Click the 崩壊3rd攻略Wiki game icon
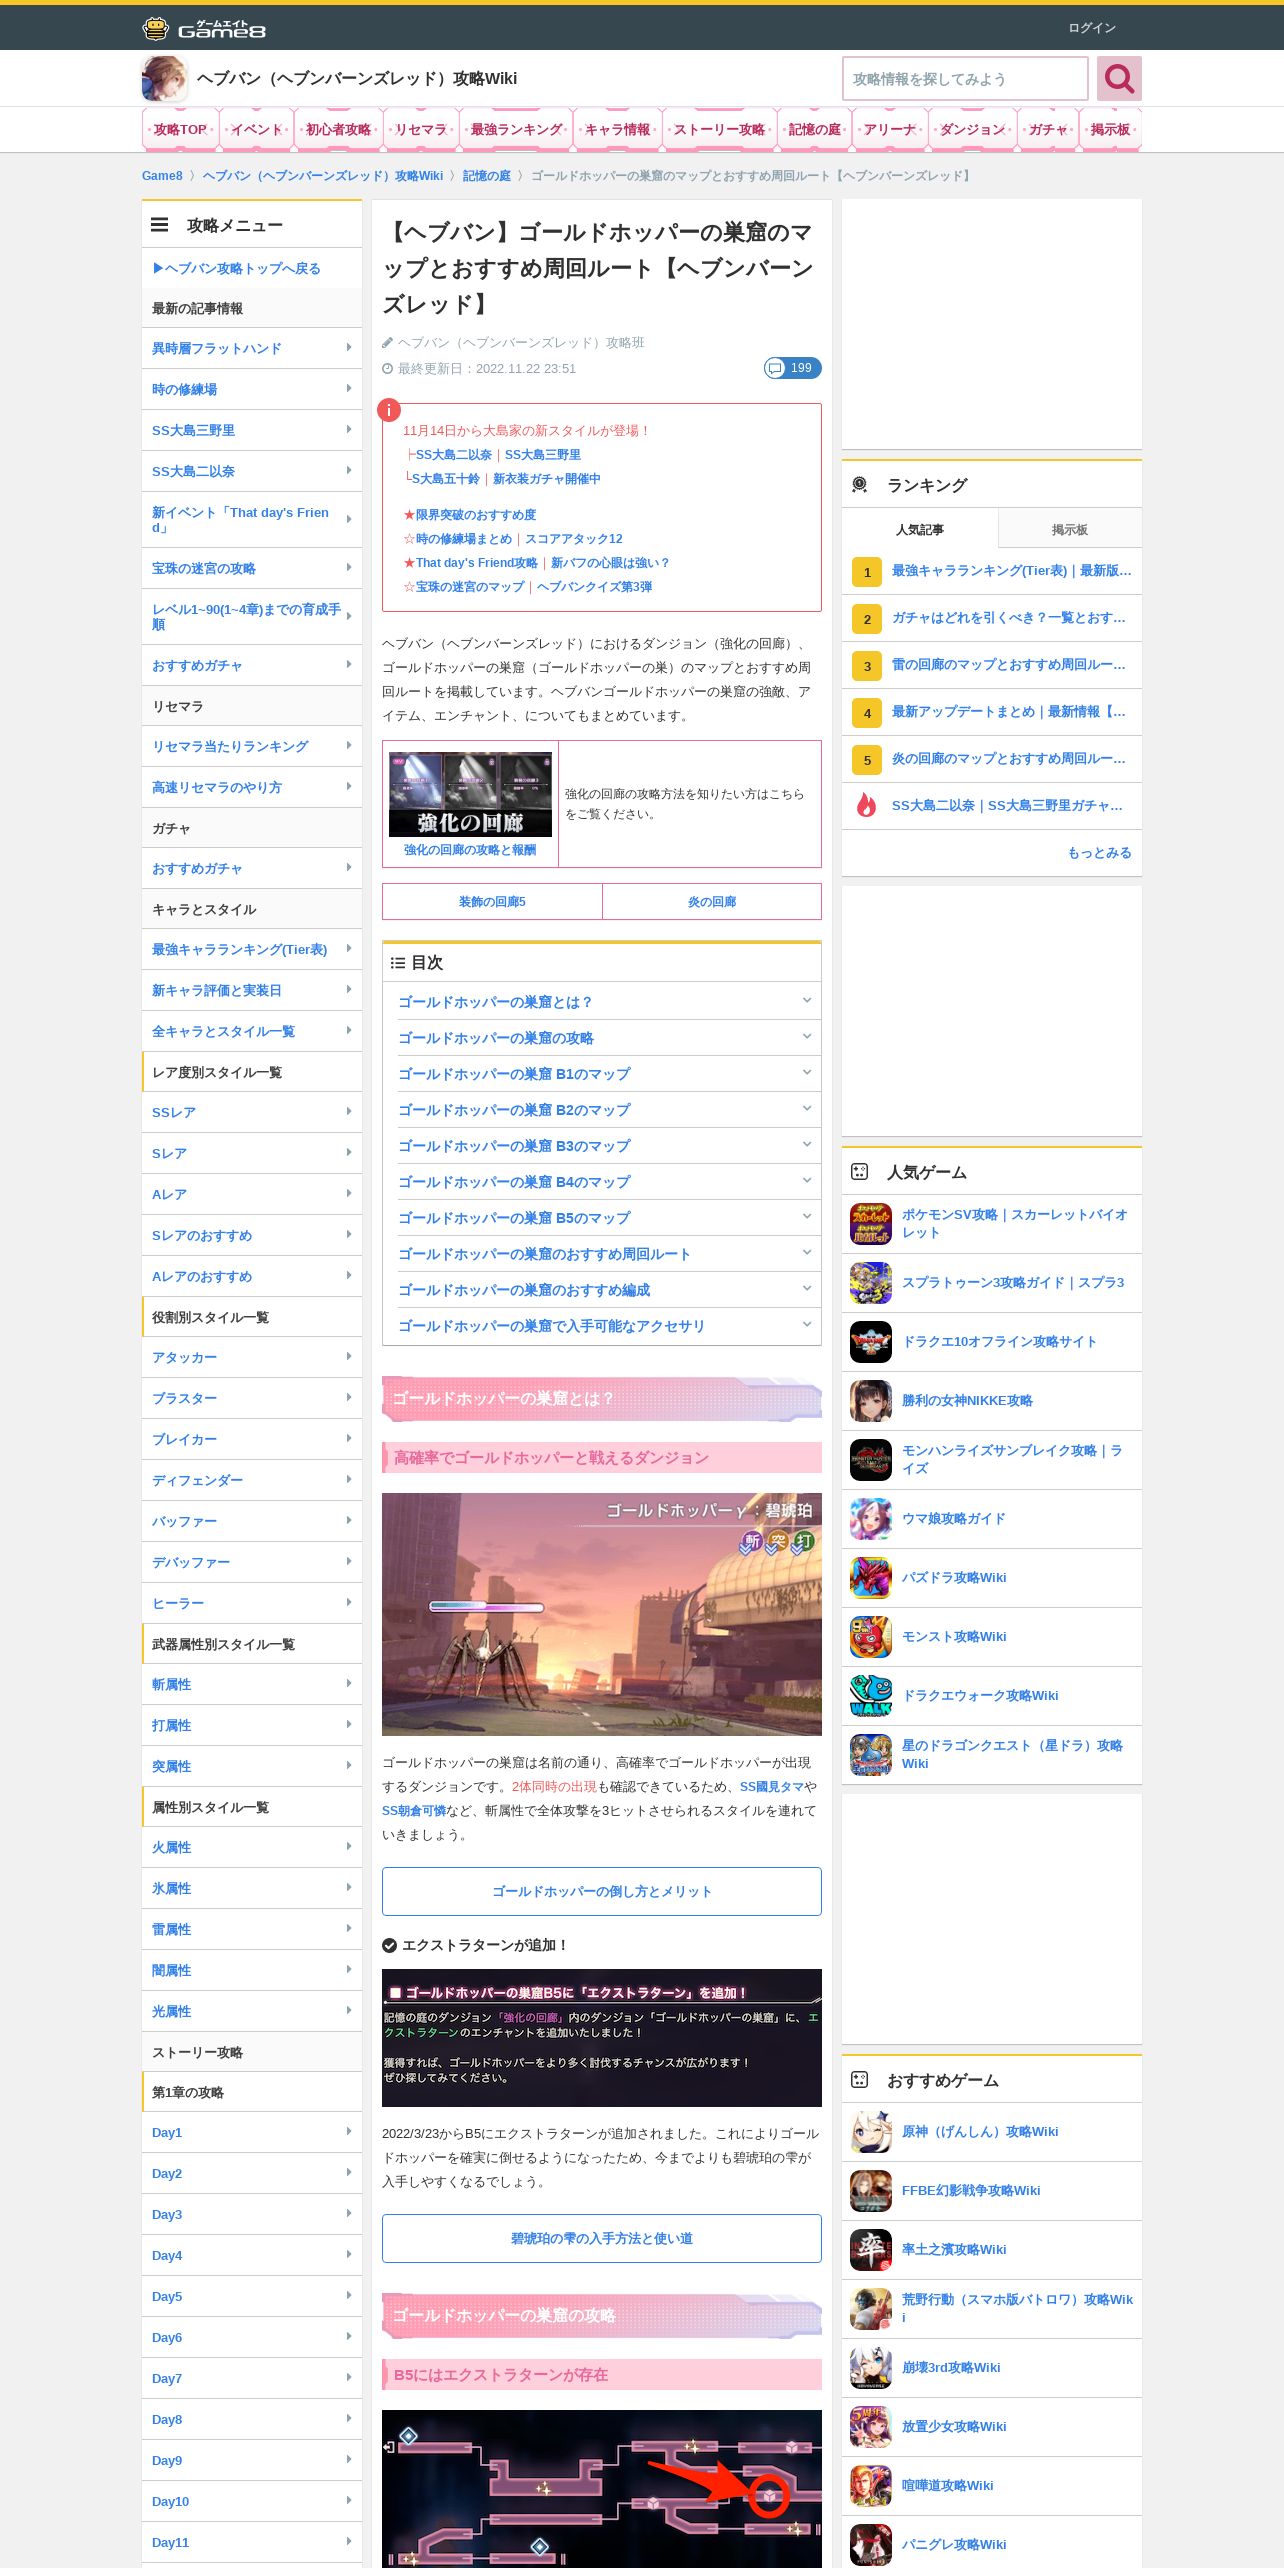Viewport: 1284px width, 2568px height. pos(871,2368)
